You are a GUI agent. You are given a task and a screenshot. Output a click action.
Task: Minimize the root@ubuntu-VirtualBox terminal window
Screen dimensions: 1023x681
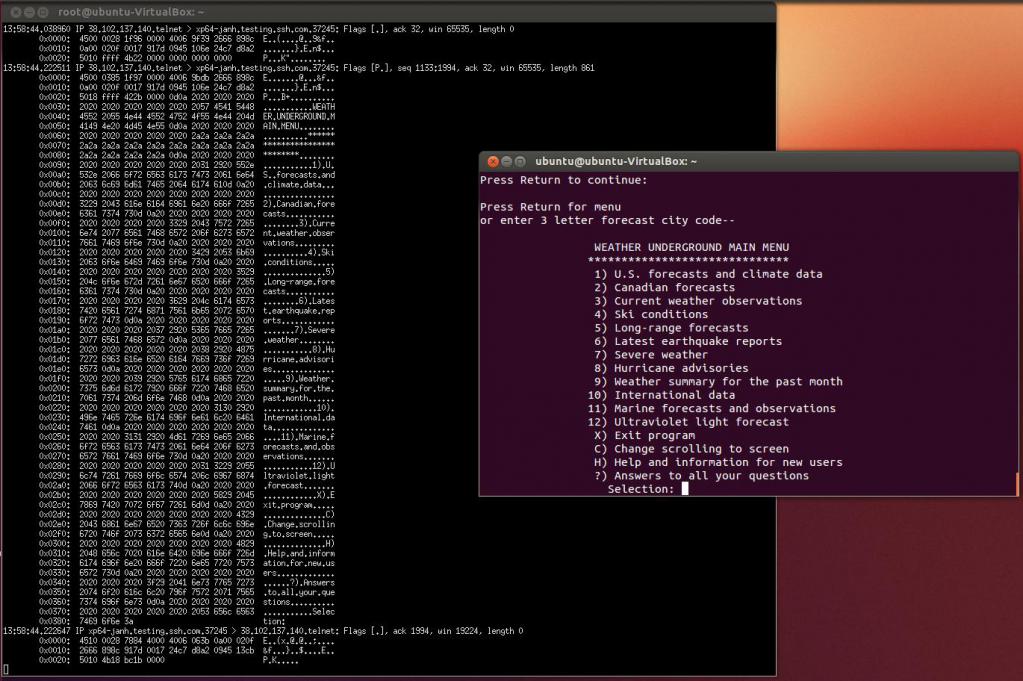click(30, 12)
